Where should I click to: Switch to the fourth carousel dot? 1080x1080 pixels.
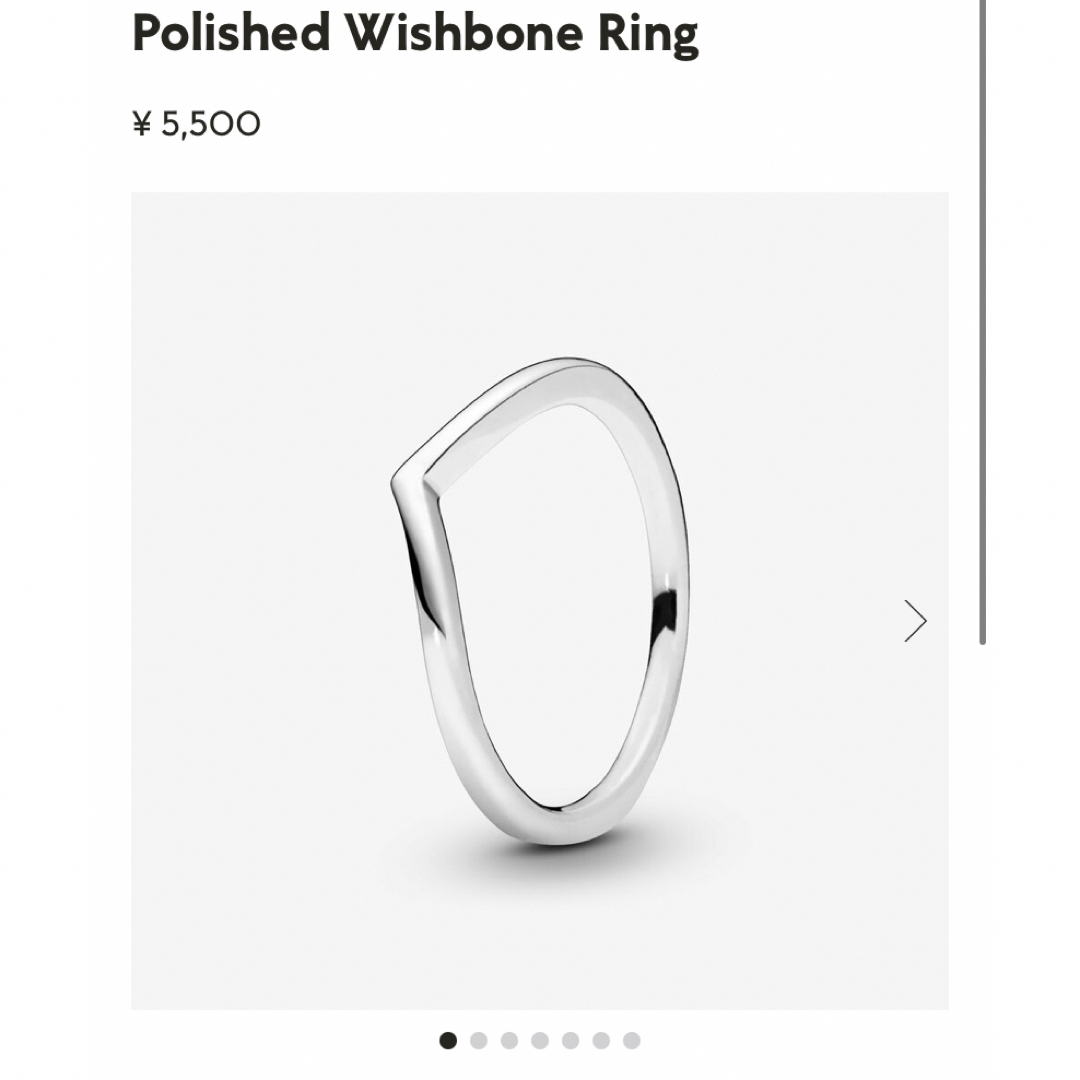pos(540,1040)
